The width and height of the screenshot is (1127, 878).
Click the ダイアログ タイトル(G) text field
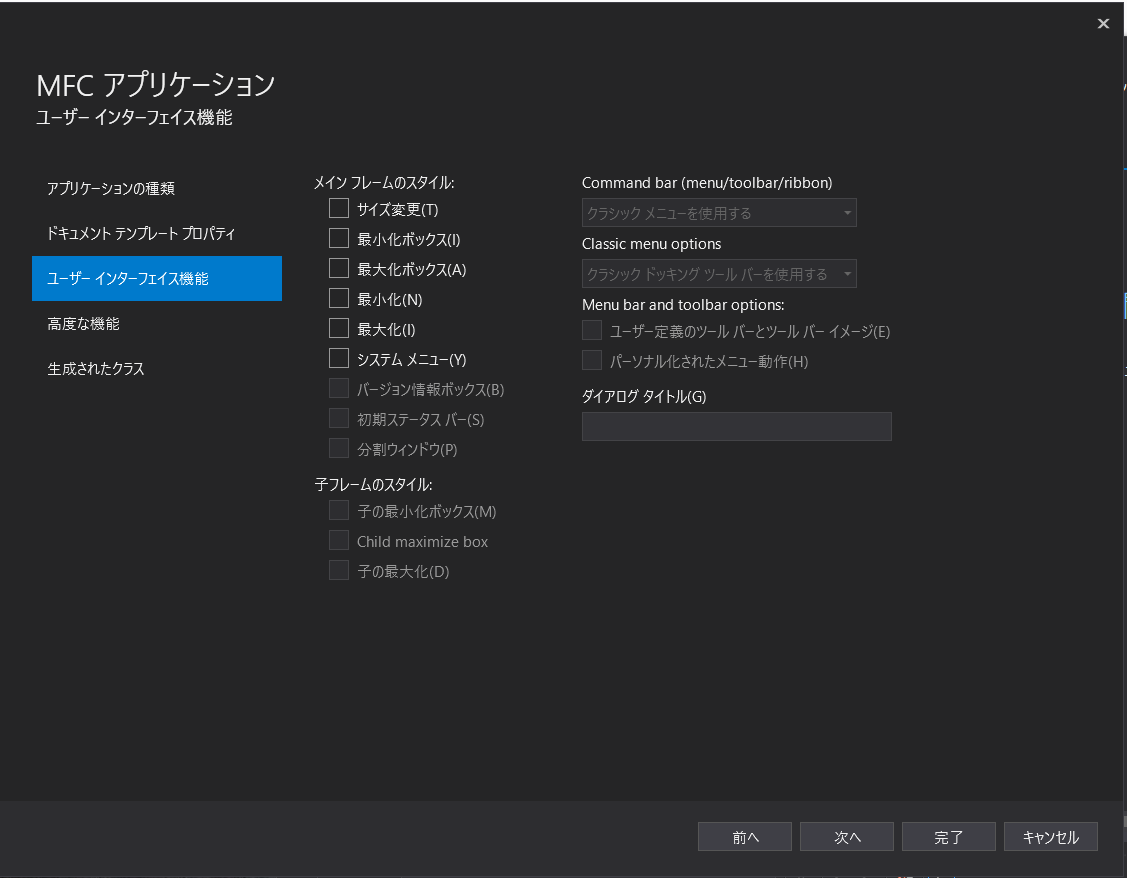click(x=737, y=427)
